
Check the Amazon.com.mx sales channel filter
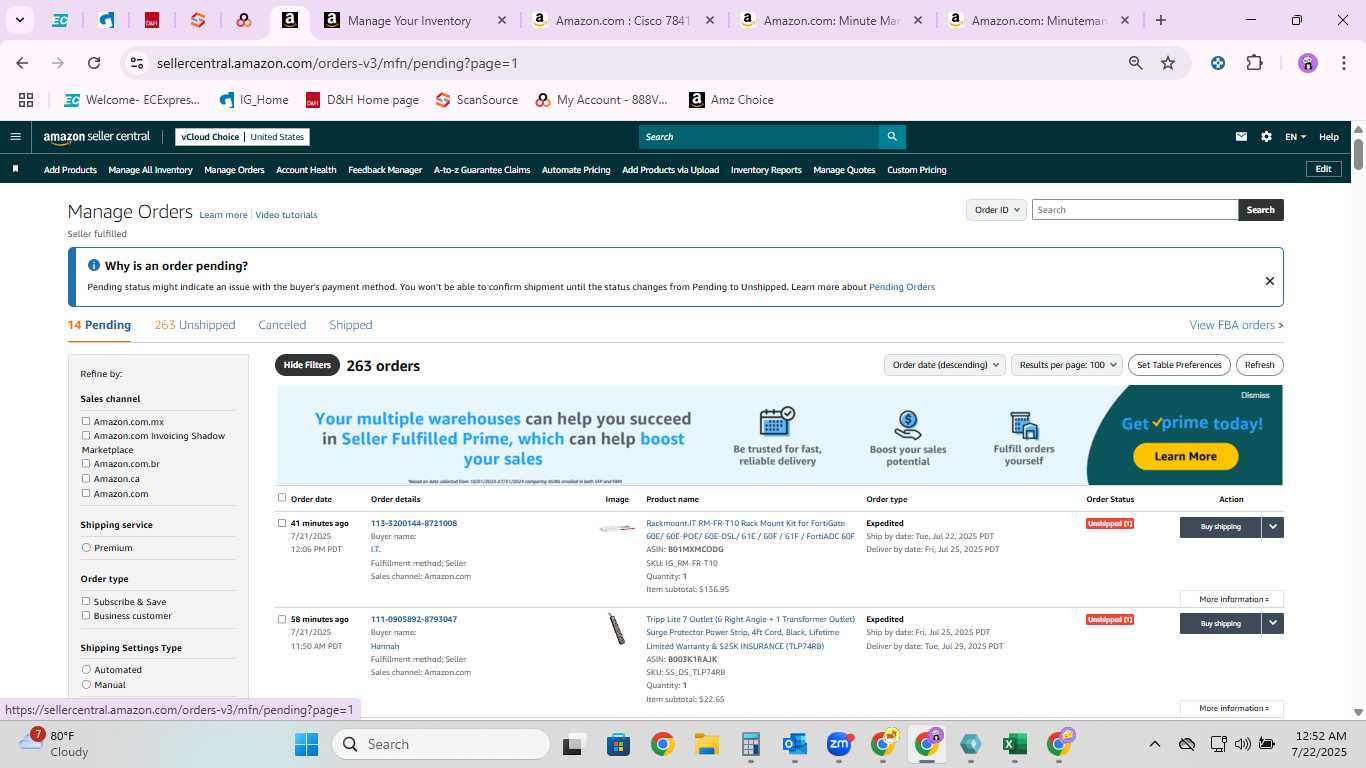click(x=86, y=421)
